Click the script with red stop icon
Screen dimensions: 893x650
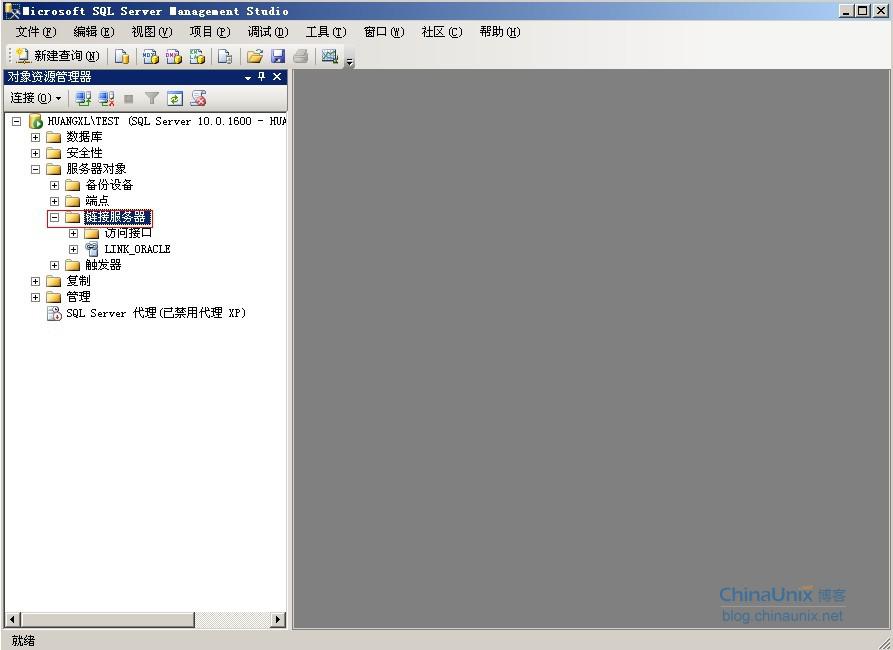(198, 99)
